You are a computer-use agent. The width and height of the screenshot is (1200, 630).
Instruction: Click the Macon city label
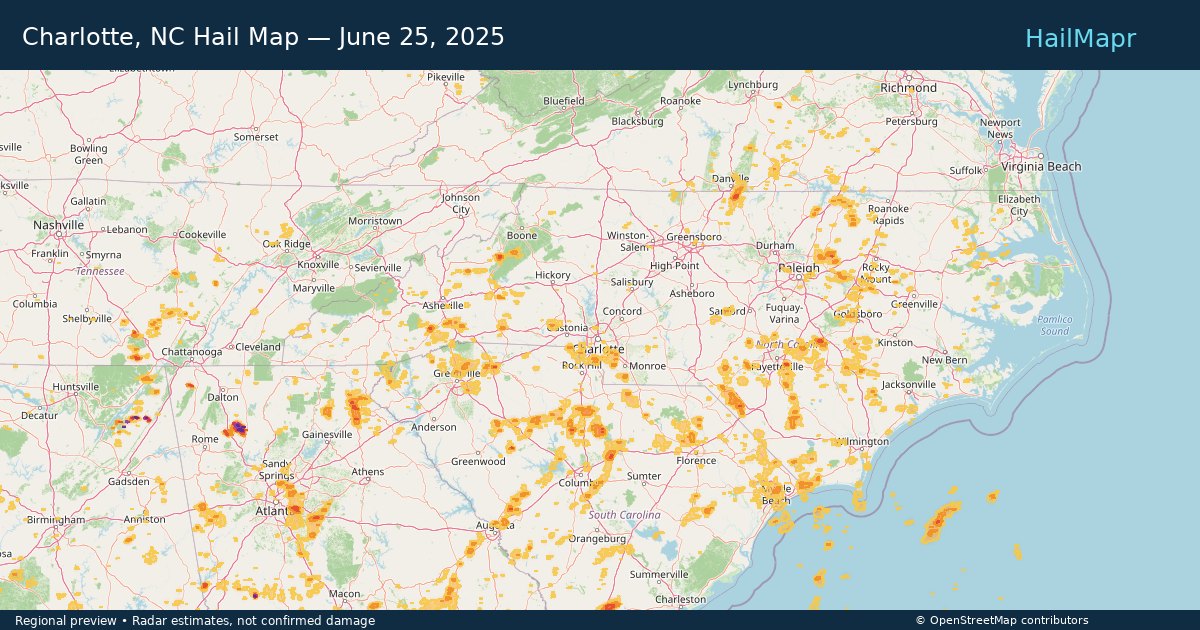[344, 594]
